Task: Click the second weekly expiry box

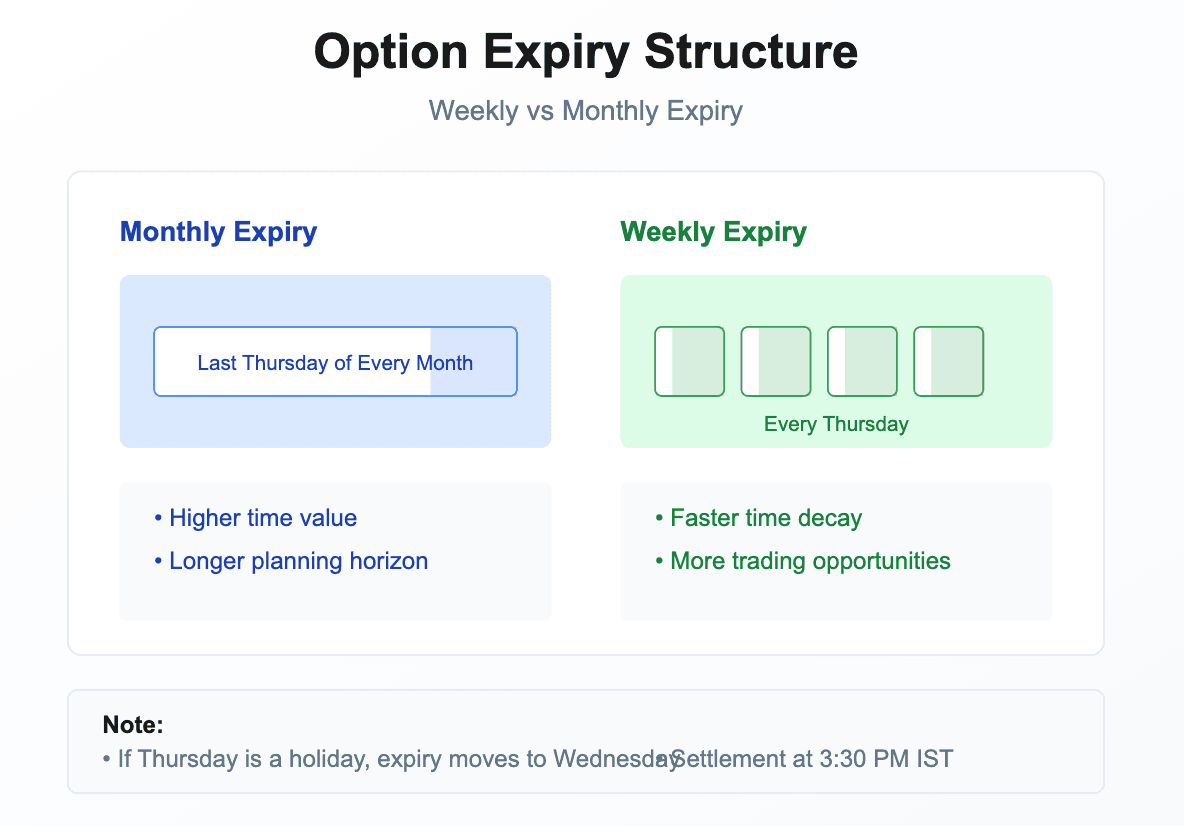Action: click(776, 361)
